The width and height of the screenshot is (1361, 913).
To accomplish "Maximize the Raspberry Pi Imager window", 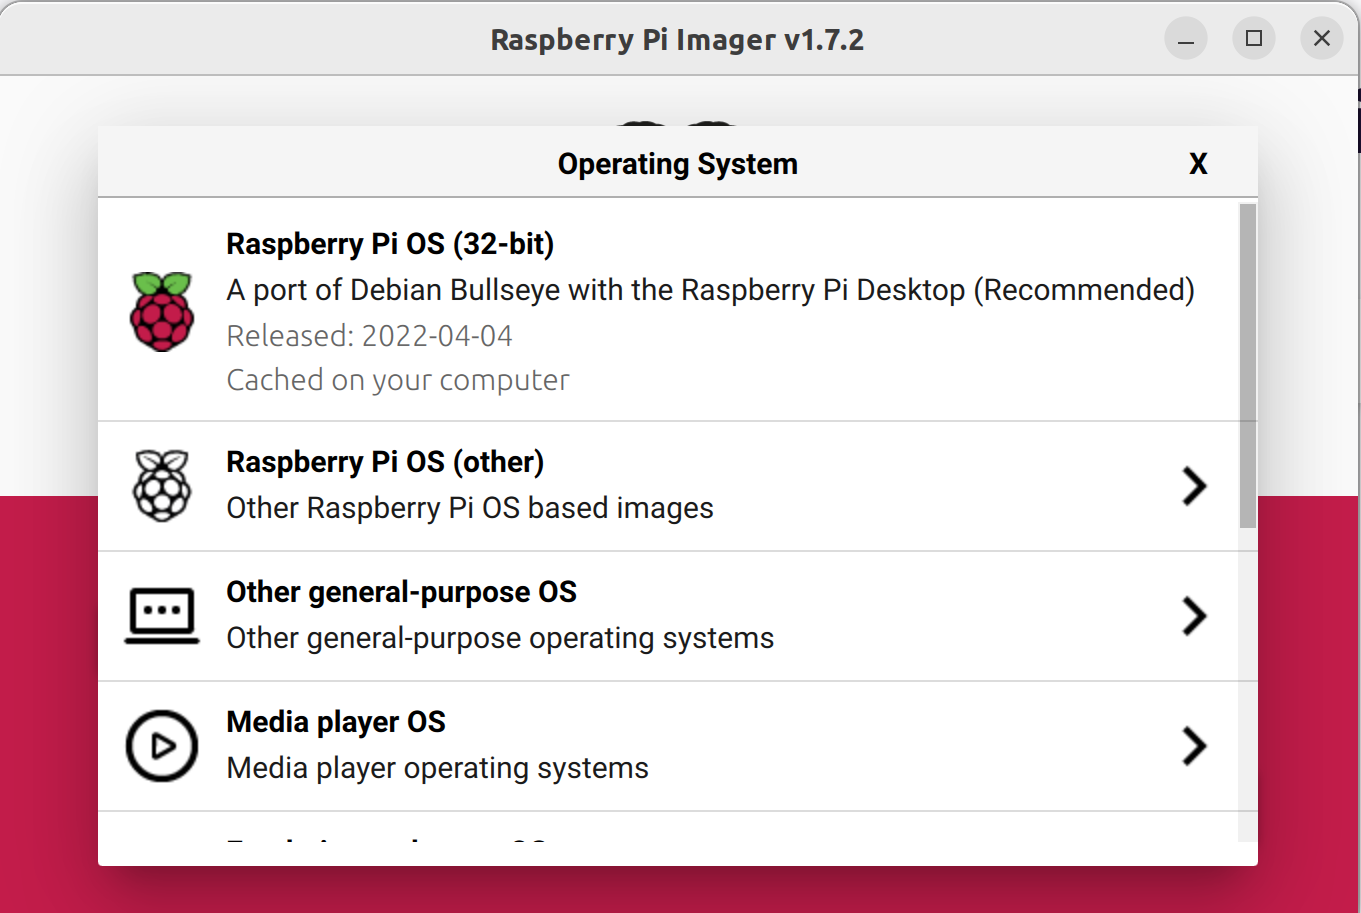I will pos(1254,39).
